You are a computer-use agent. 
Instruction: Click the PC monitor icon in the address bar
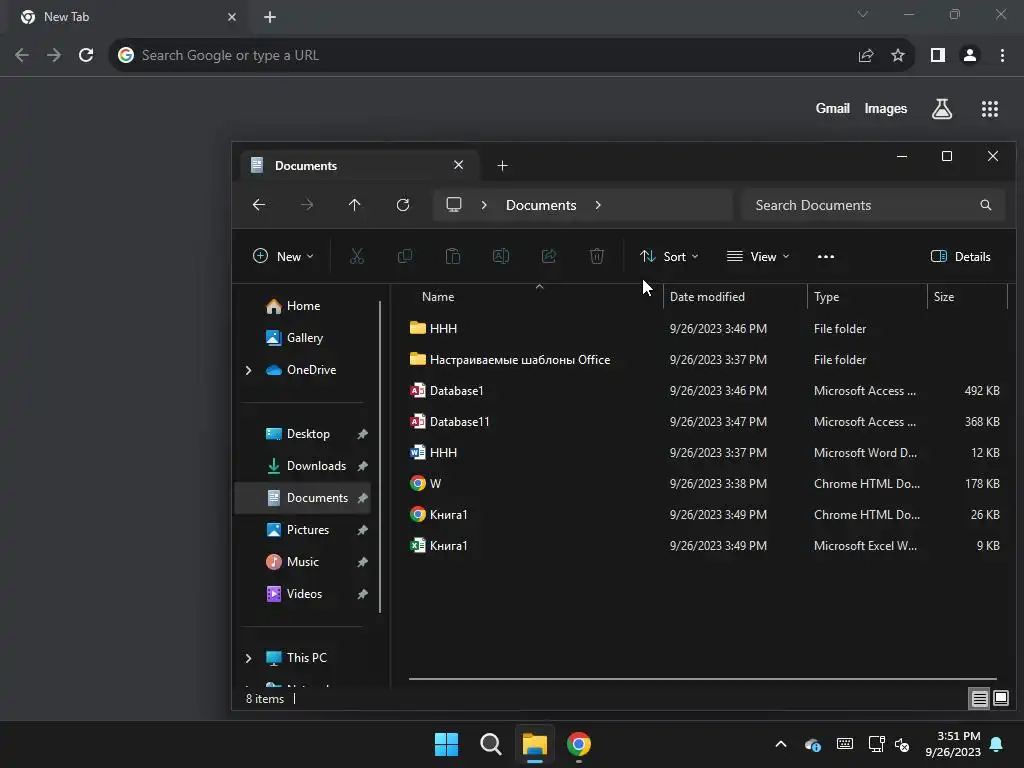point(454,204)
